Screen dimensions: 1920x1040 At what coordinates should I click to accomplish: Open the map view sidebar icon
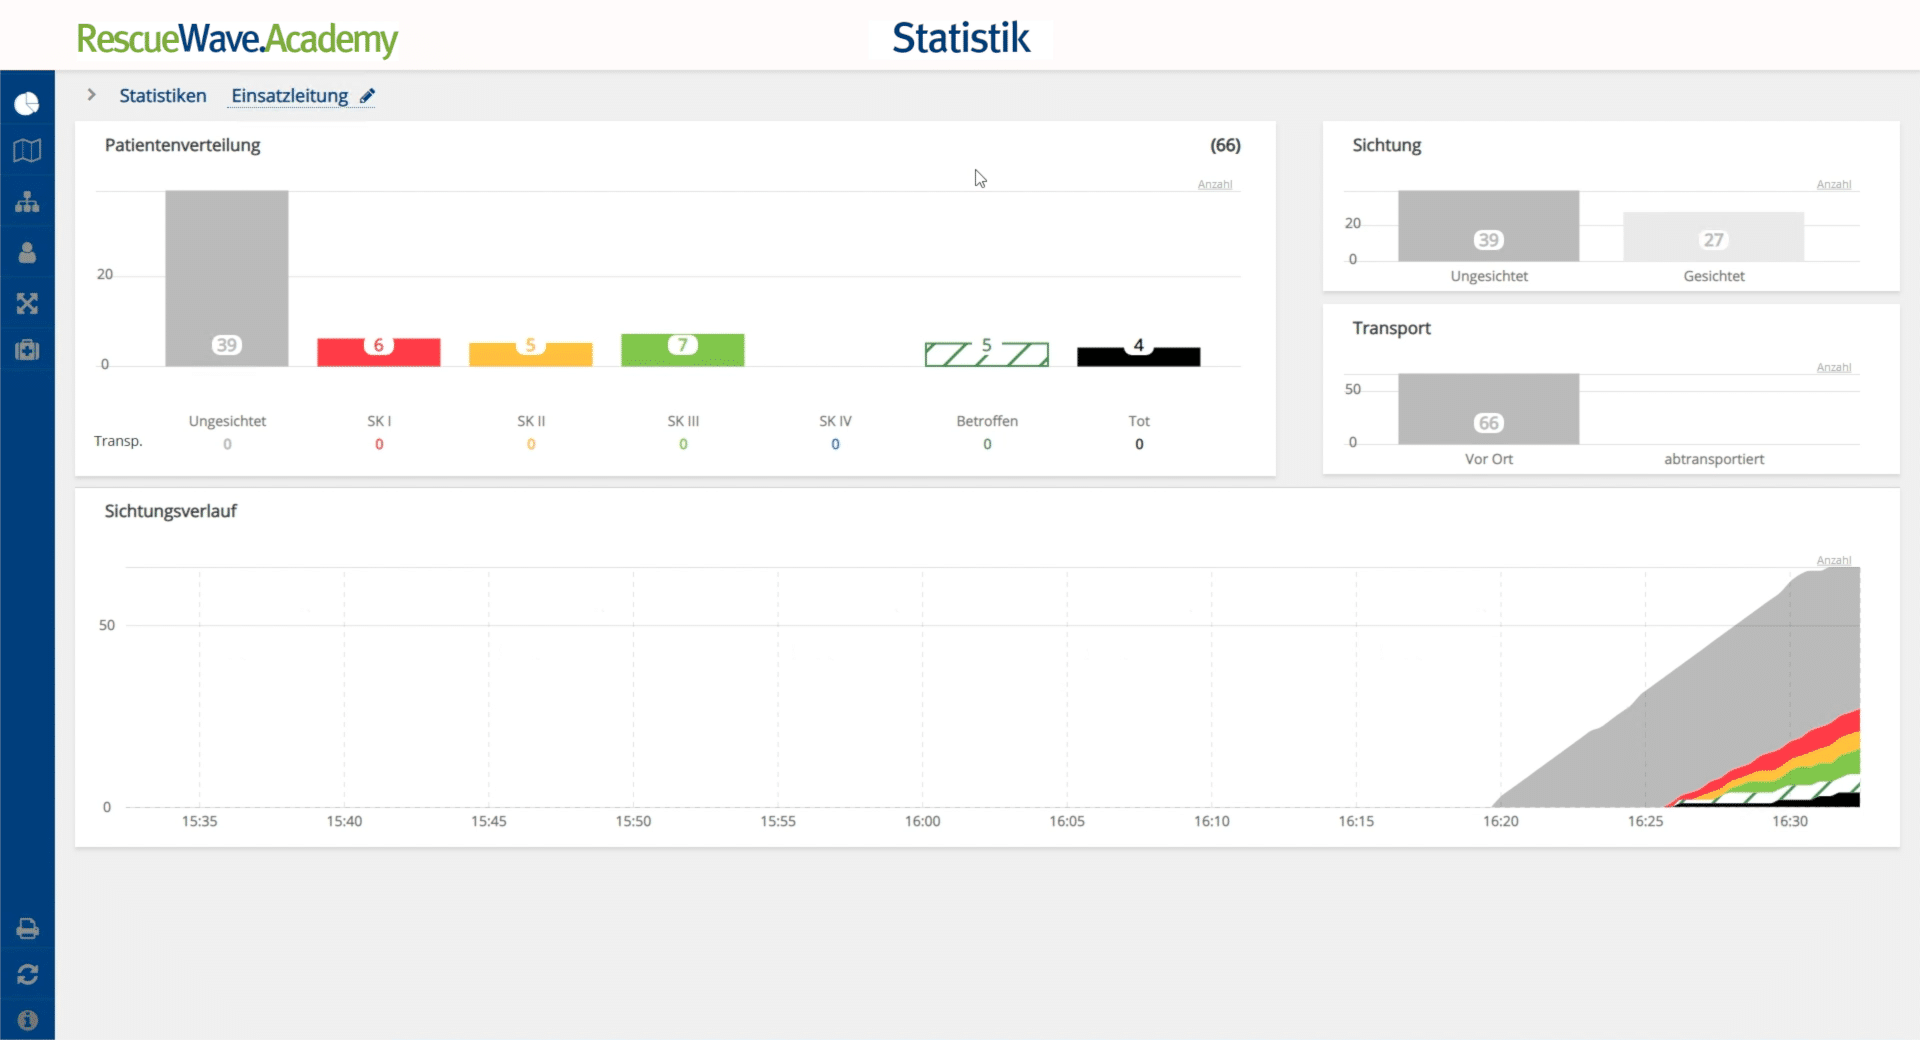27,151
